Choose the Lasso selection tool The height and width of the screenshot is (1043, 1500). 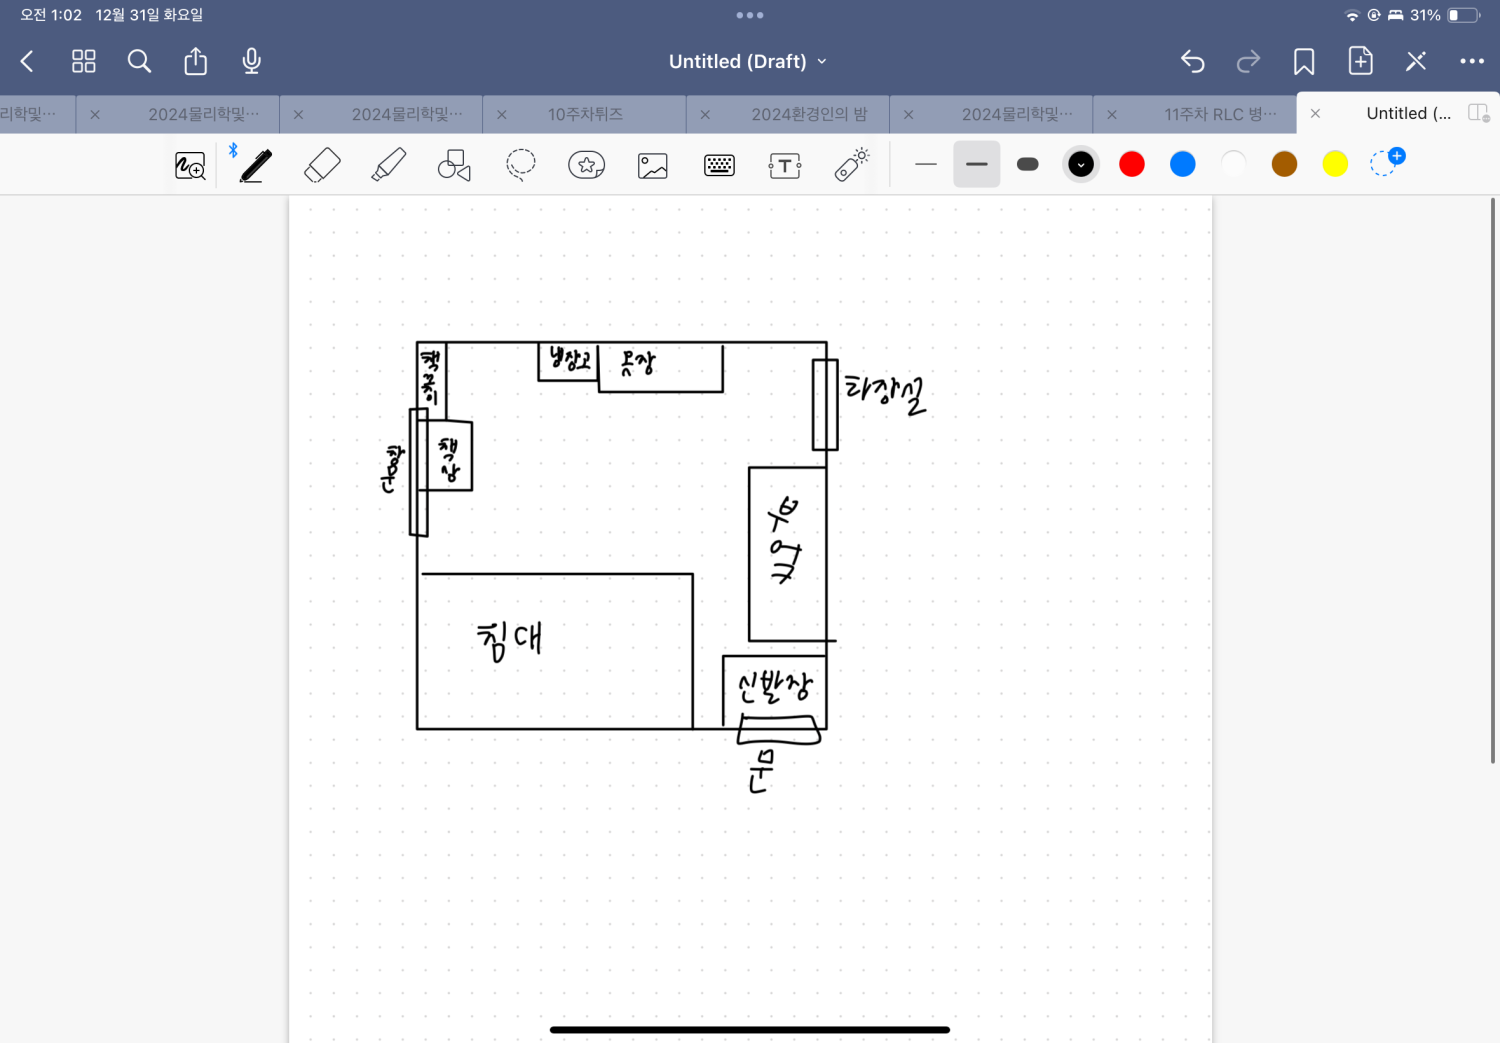click(x=520, y=165)
